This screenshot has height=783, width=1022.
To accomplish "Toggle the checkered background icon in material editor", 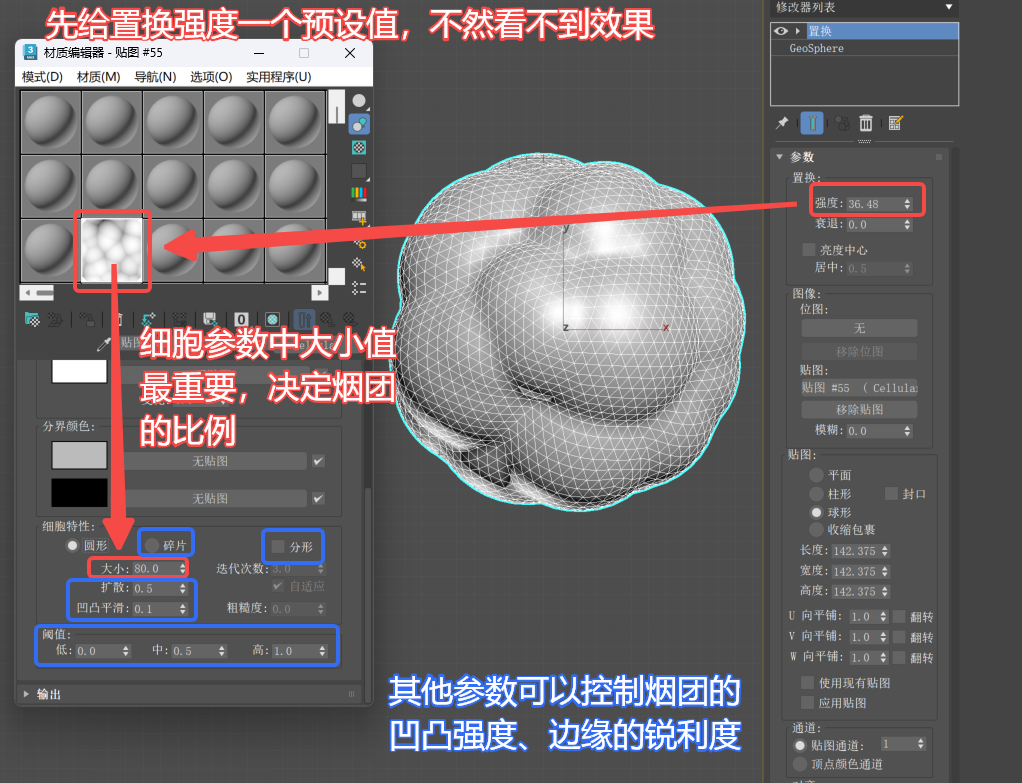I will coord(359,147).
